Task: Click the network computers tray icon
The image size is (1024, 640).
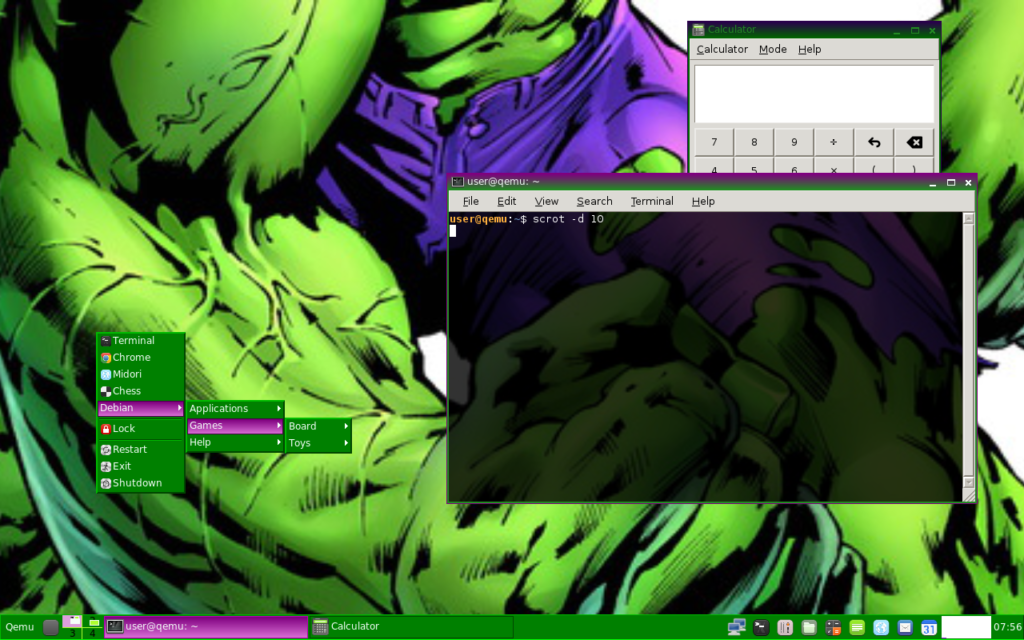Action: point(737,627)
